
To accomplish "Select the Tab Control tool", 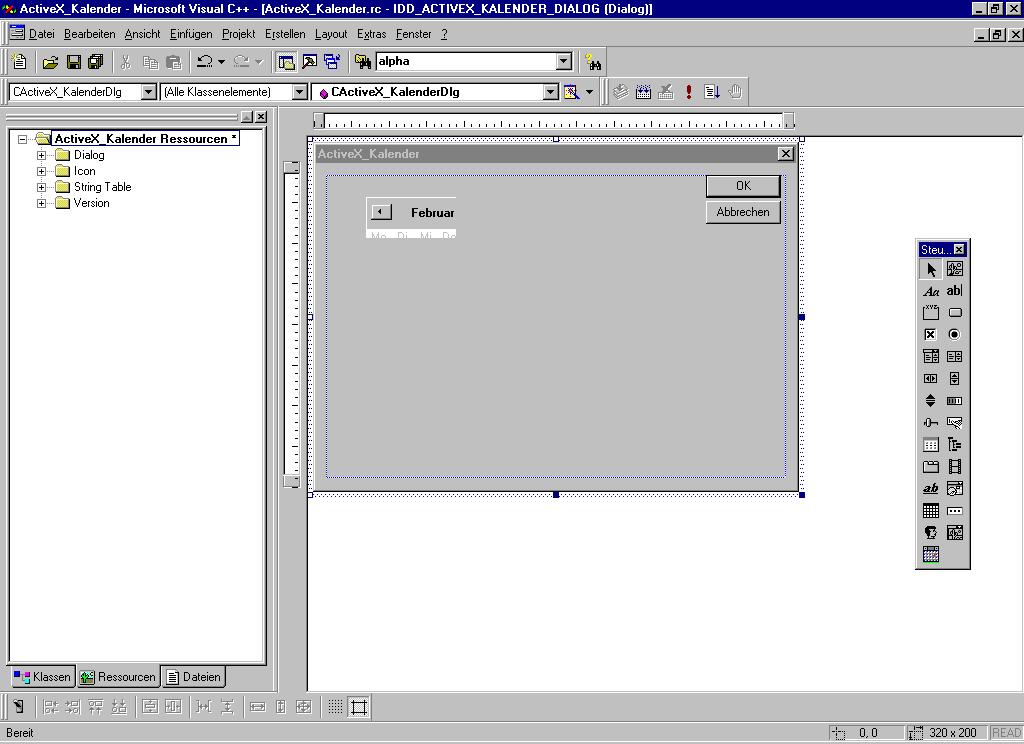I will click(x=931, y=467).
